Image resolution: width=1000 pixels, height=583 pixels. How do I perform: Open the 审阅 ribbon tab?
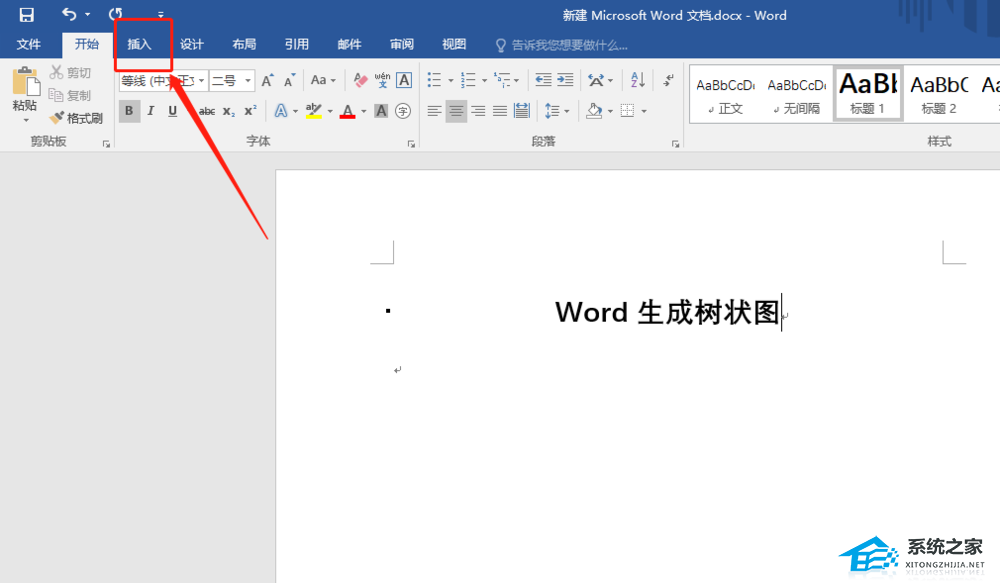point(401,44)
